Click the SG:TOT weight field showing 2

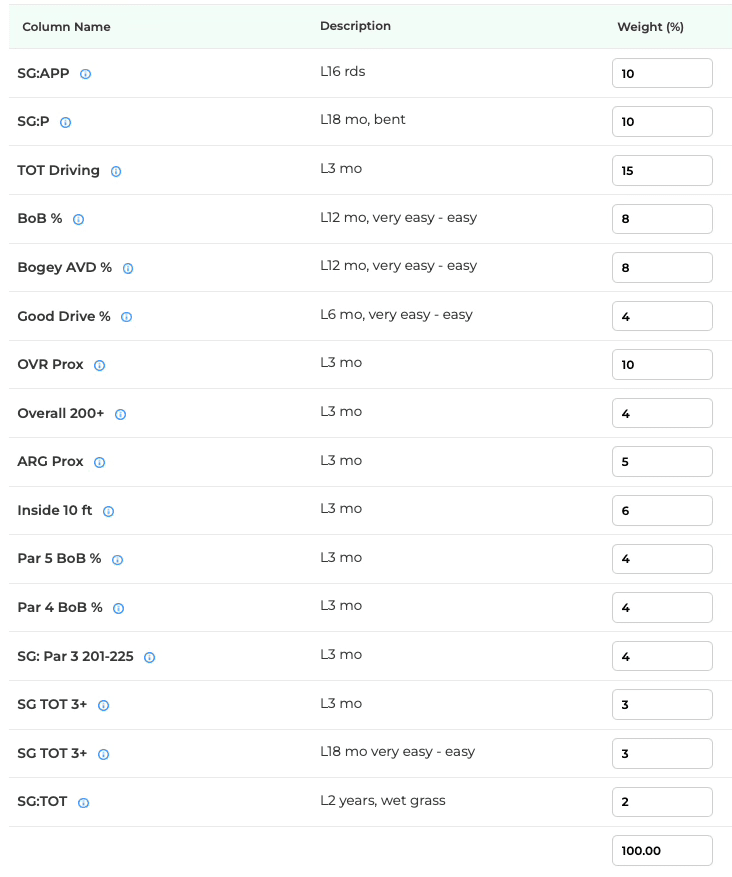click(662, 802)
